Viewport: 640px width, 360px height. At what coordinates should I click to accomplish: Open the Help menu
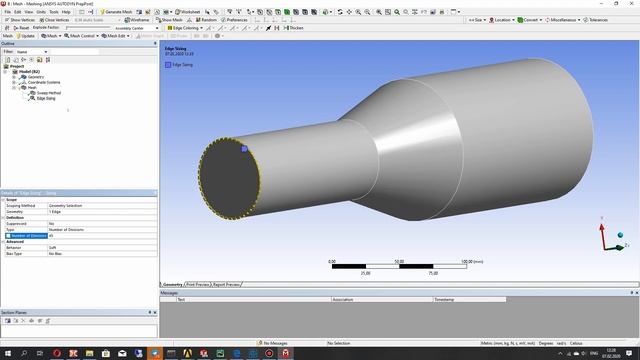66,12
